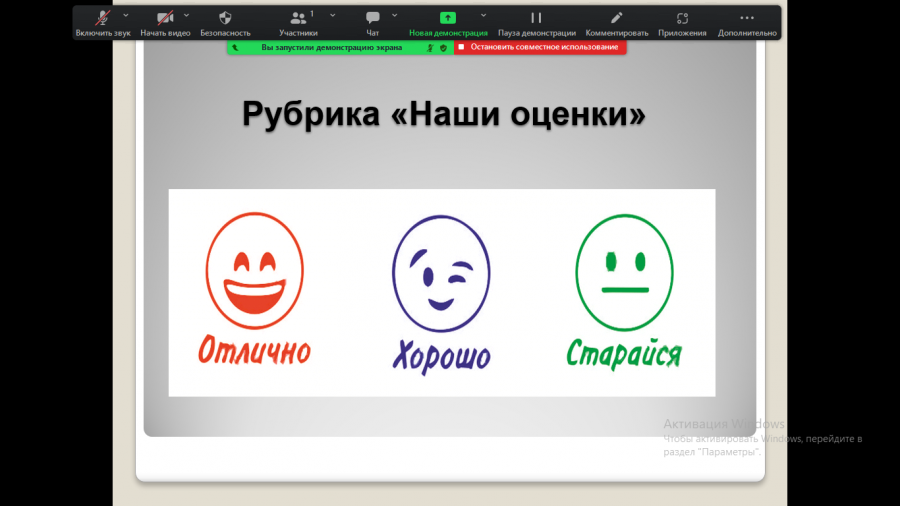Start camera with Начать видео icon

165,19
